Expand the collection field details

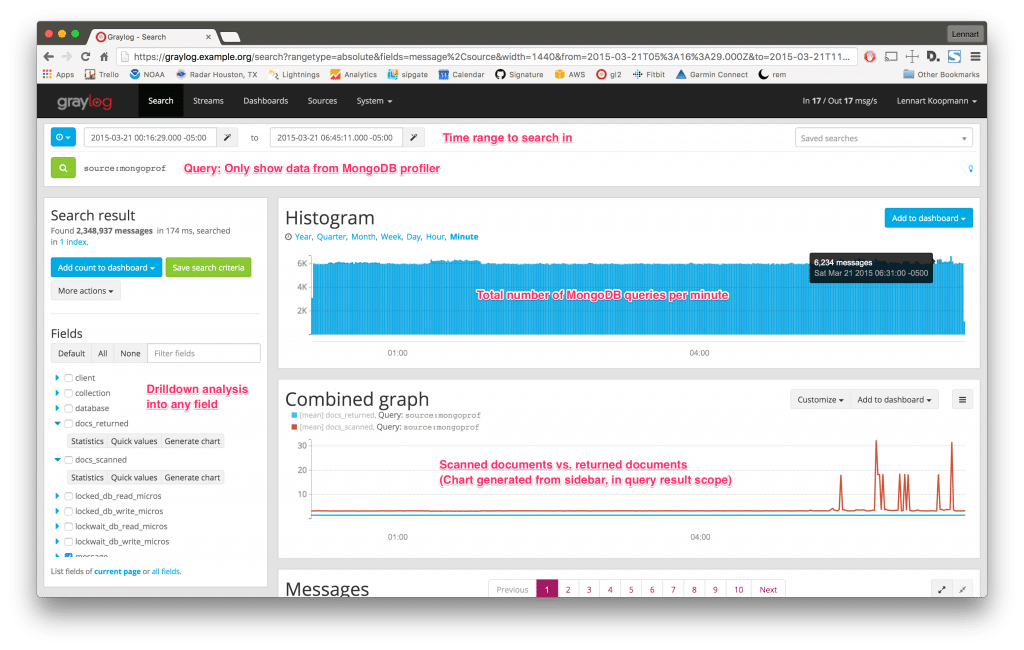tap(57, 393)
